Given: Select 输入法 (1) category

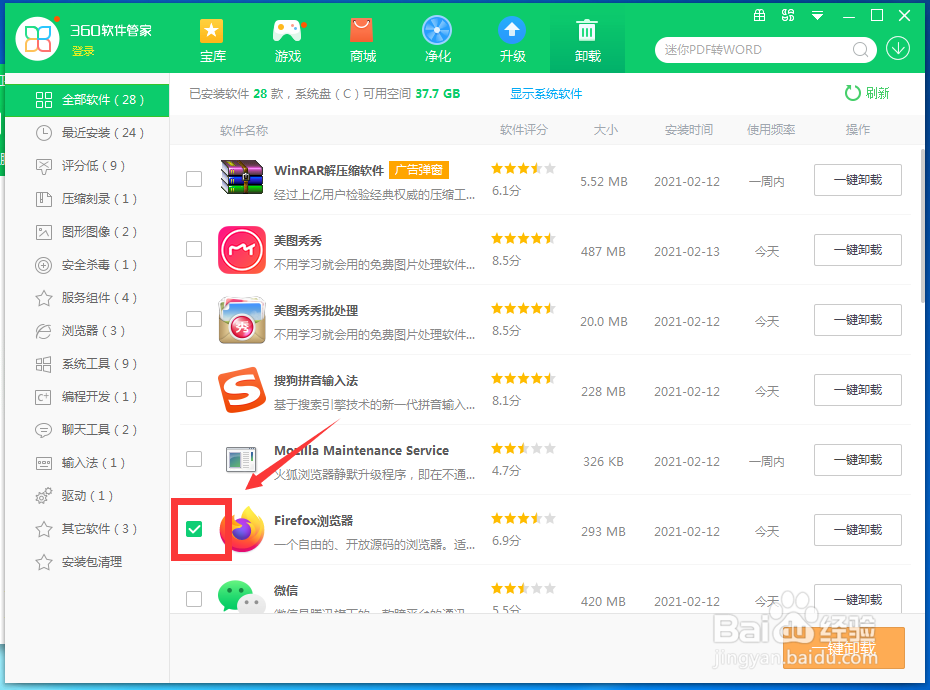Looking at the screenshot, I should [x=87, y=463].
